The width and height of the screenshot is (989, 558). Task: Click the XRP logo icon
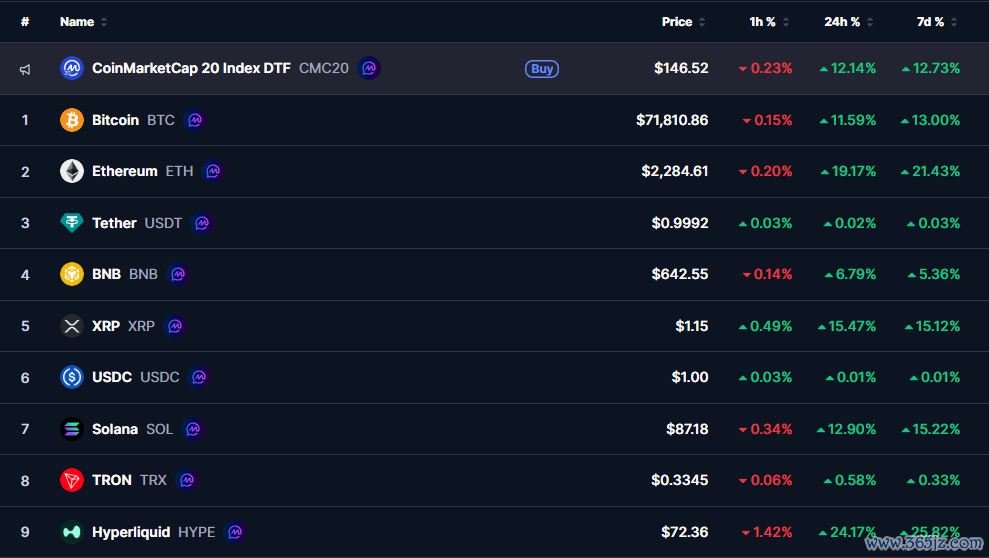click(72, 326)
